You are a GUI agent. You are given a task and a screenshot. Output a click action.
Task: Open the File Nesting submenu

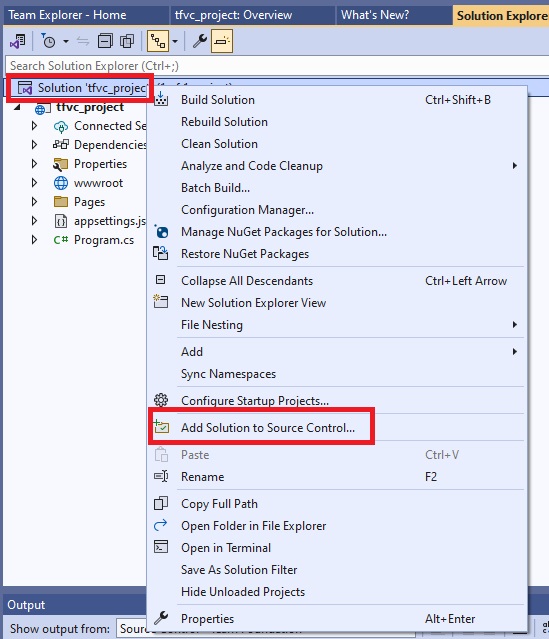[338, 325]
